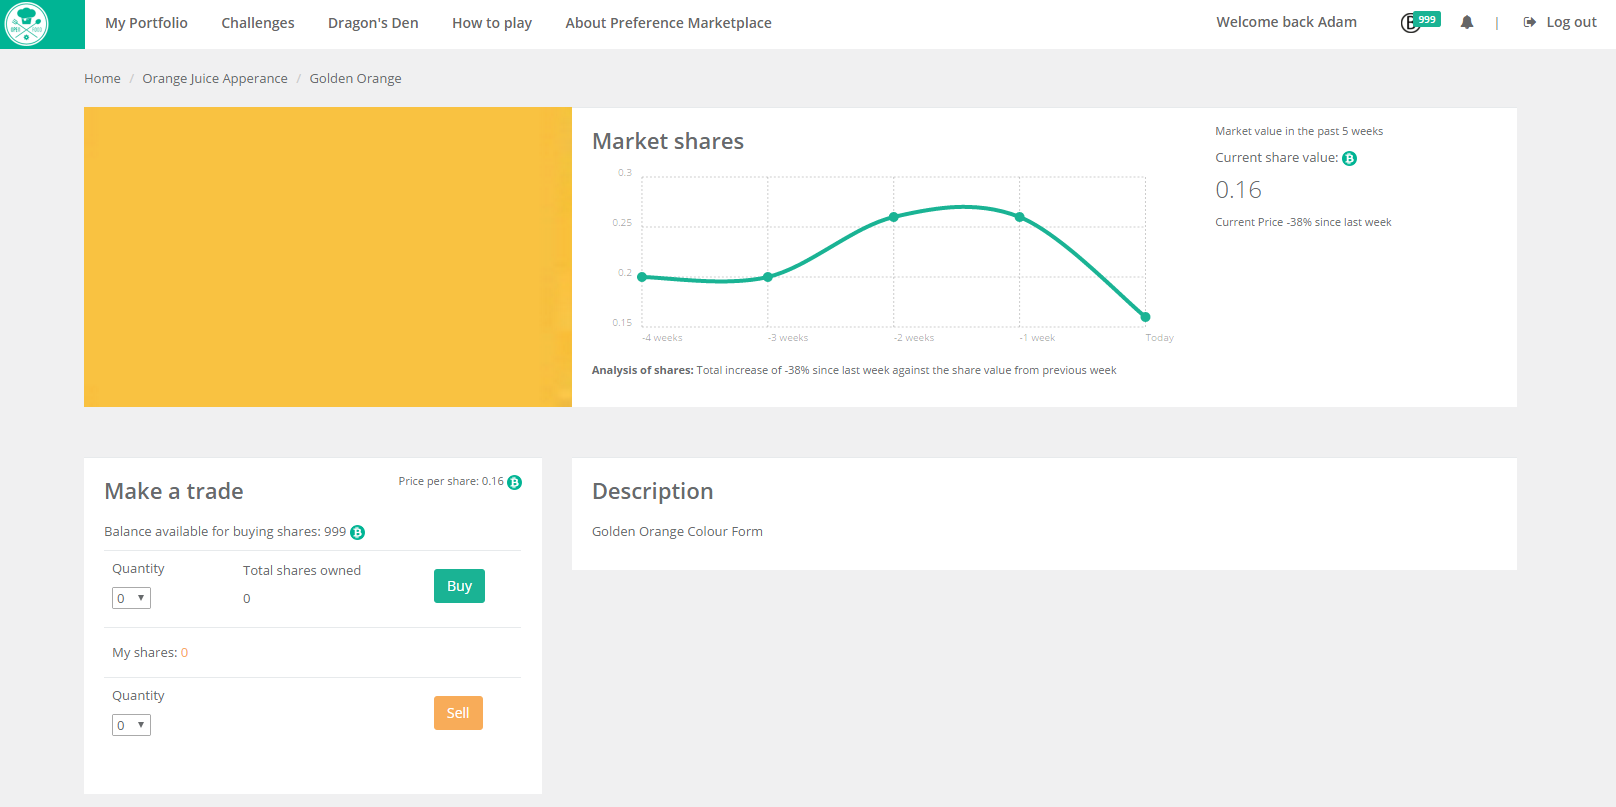Open About Preference Marketplace
The width and height of the screenshot is (1616, 807).
point(668,23)
